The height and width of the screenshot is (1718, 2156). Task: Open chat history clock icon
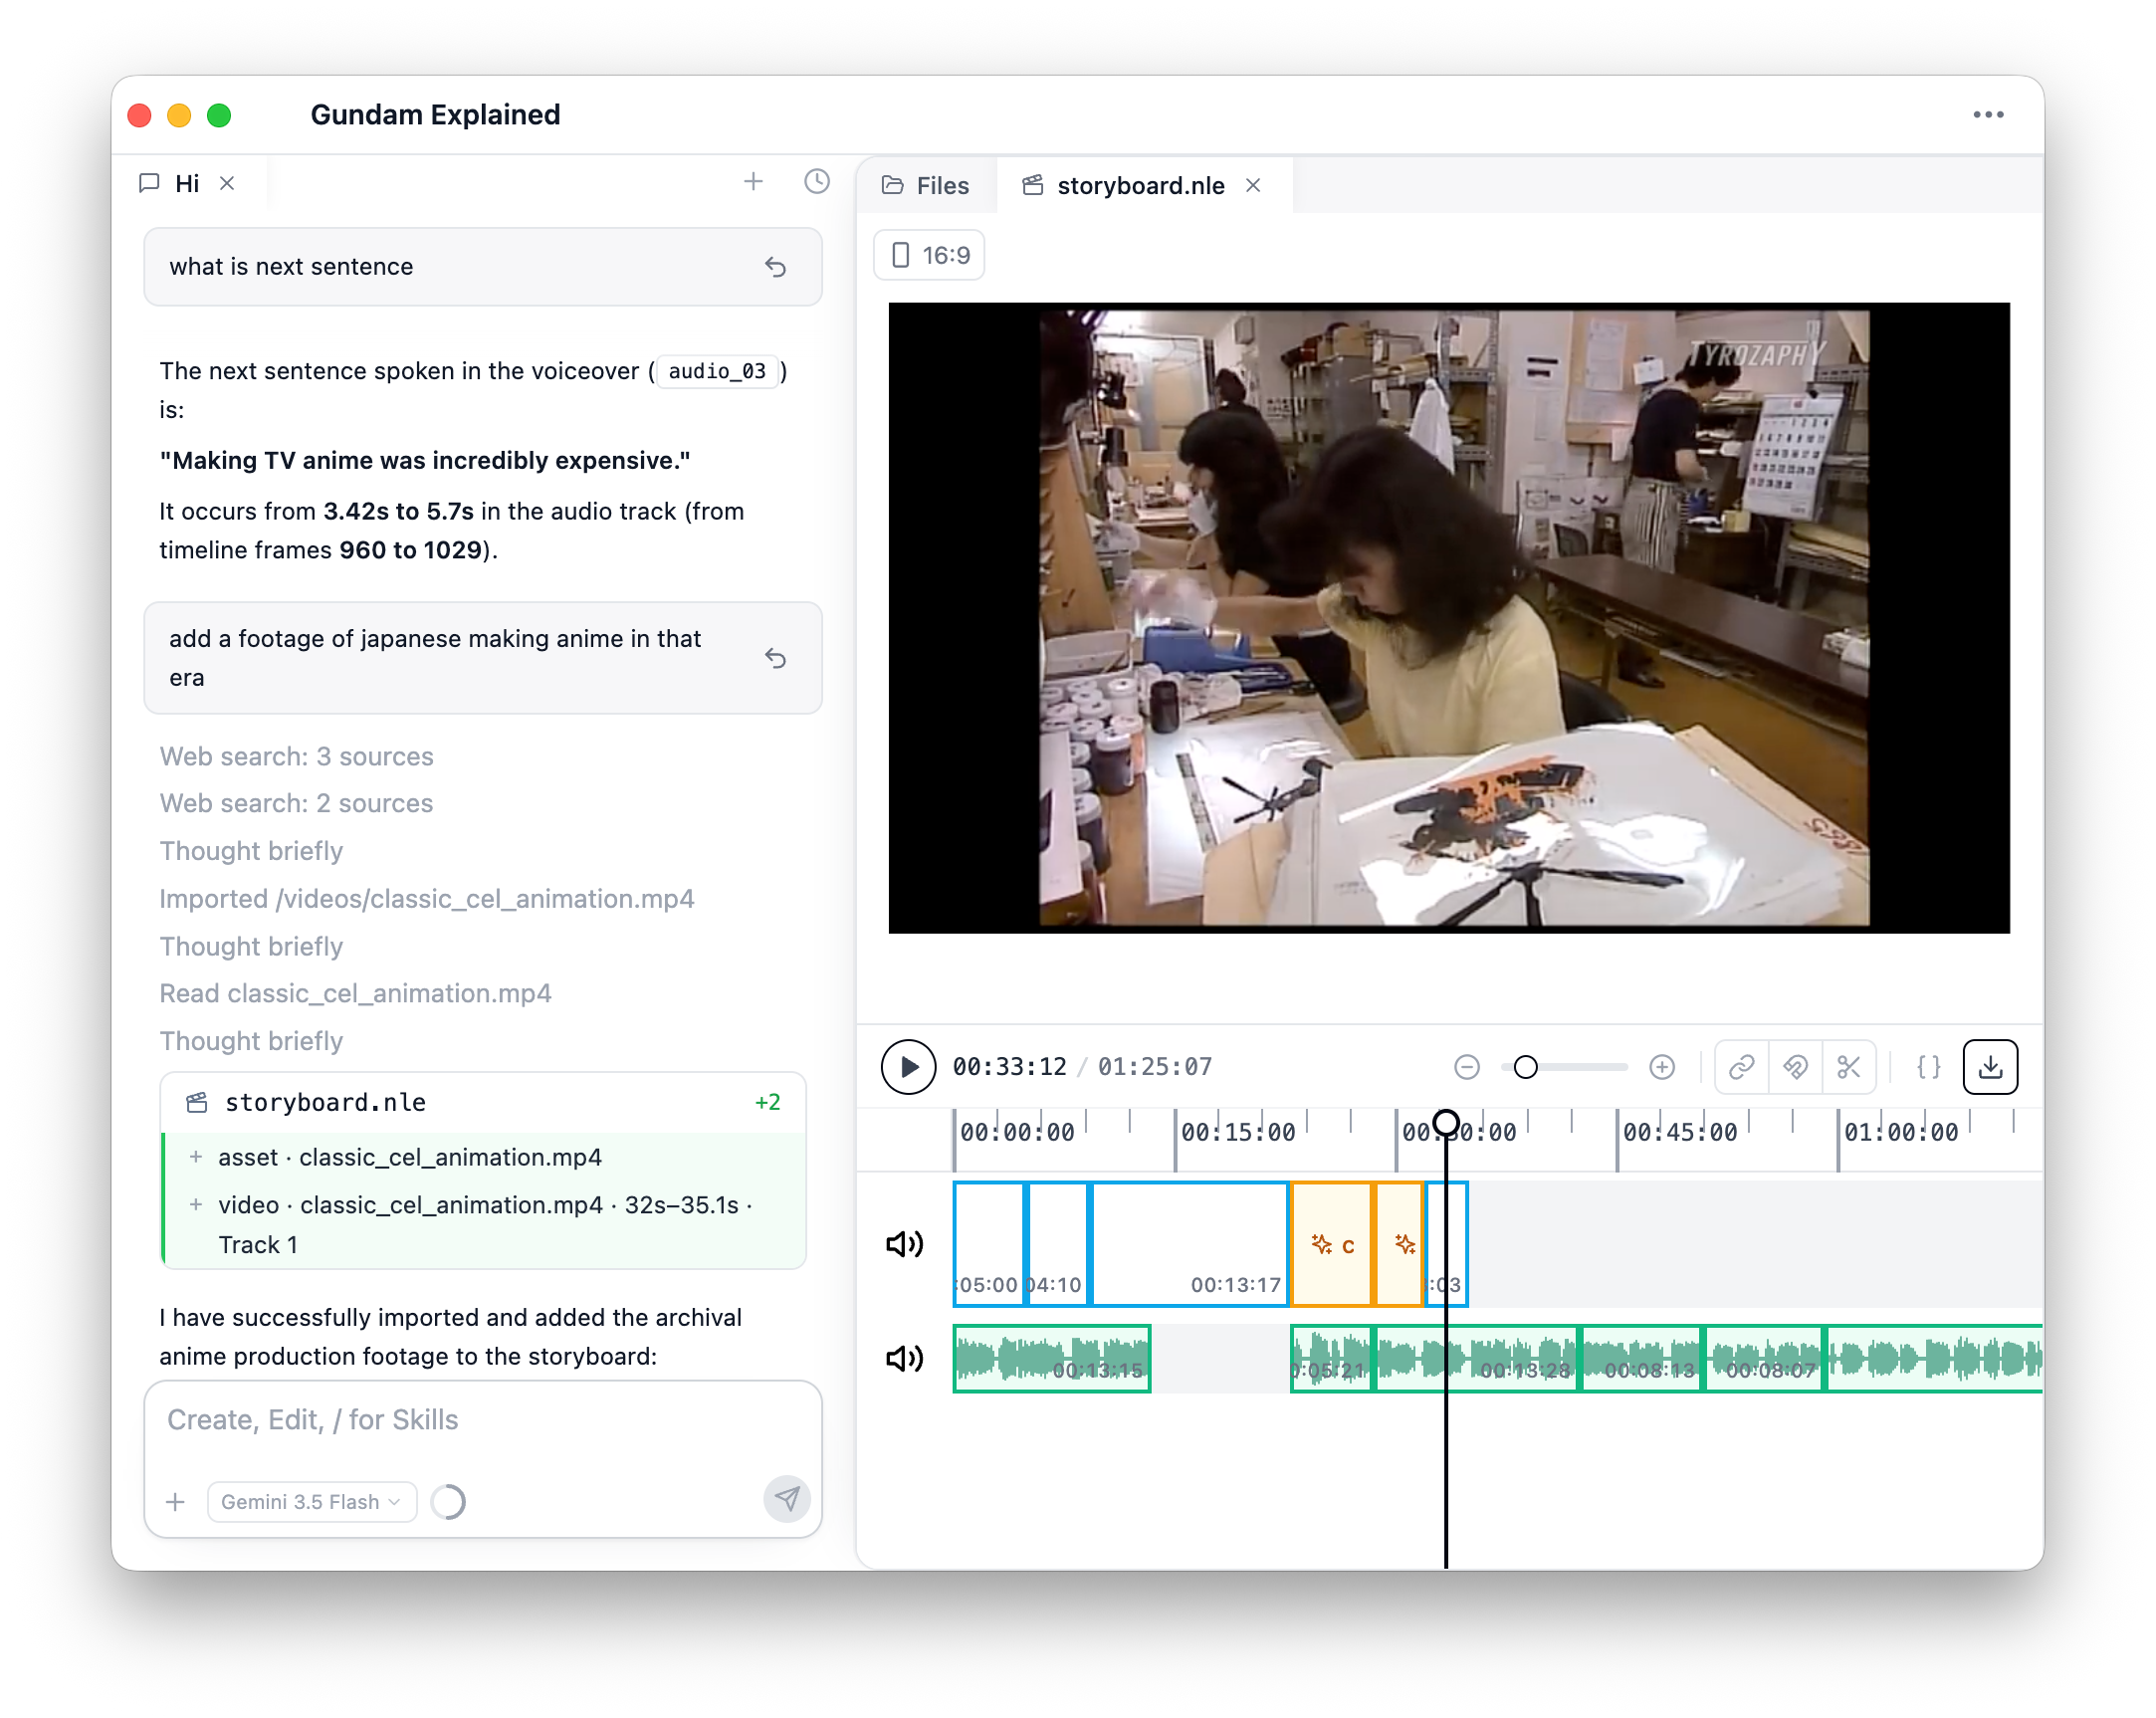click(x=817, y=182)
